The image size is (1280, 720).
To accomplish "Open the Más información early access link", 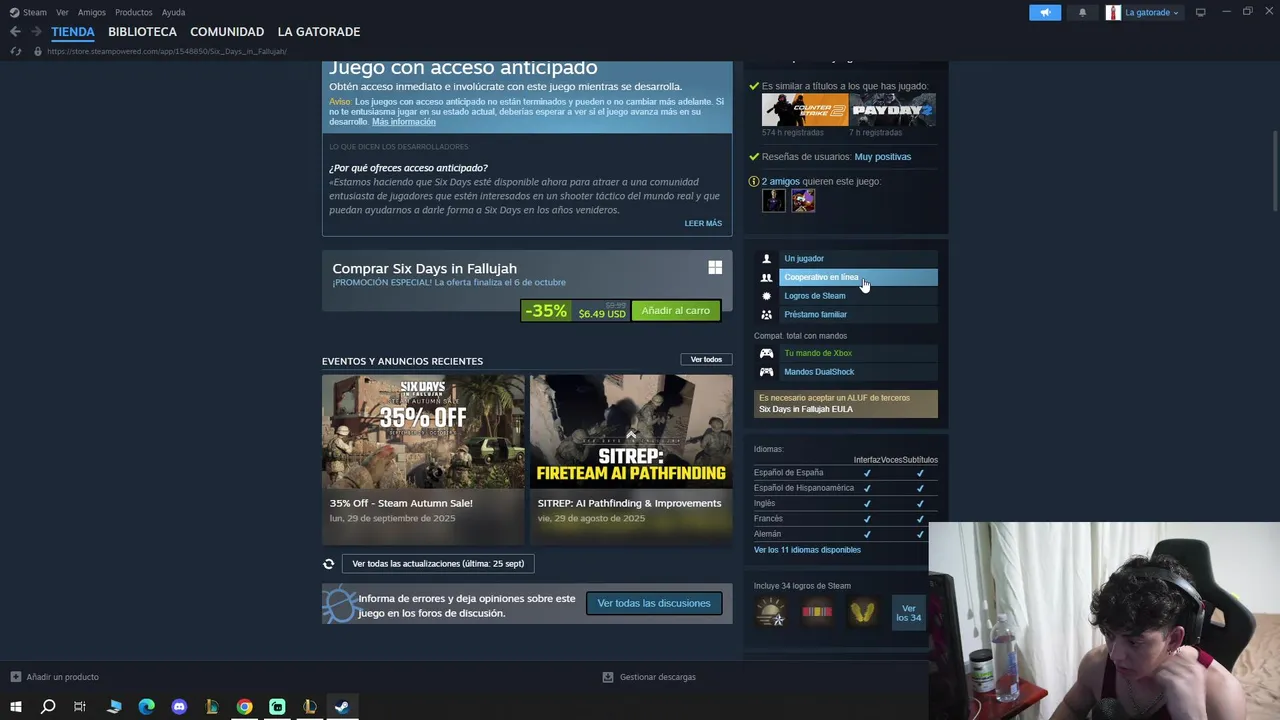I will 404,122.
